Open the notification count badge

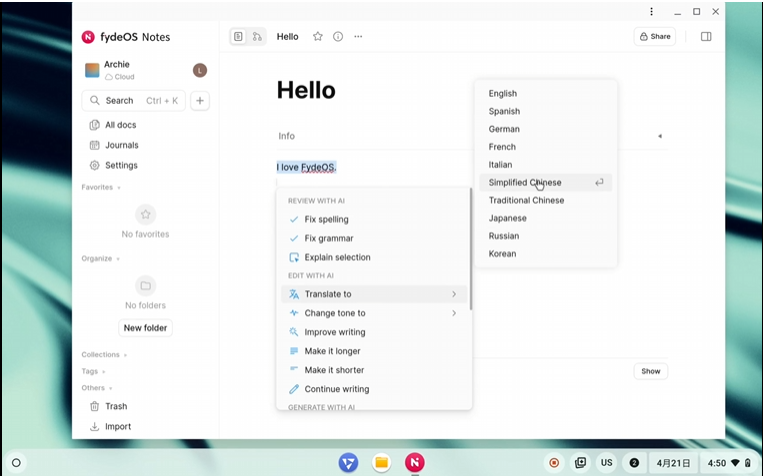(634, 463)
